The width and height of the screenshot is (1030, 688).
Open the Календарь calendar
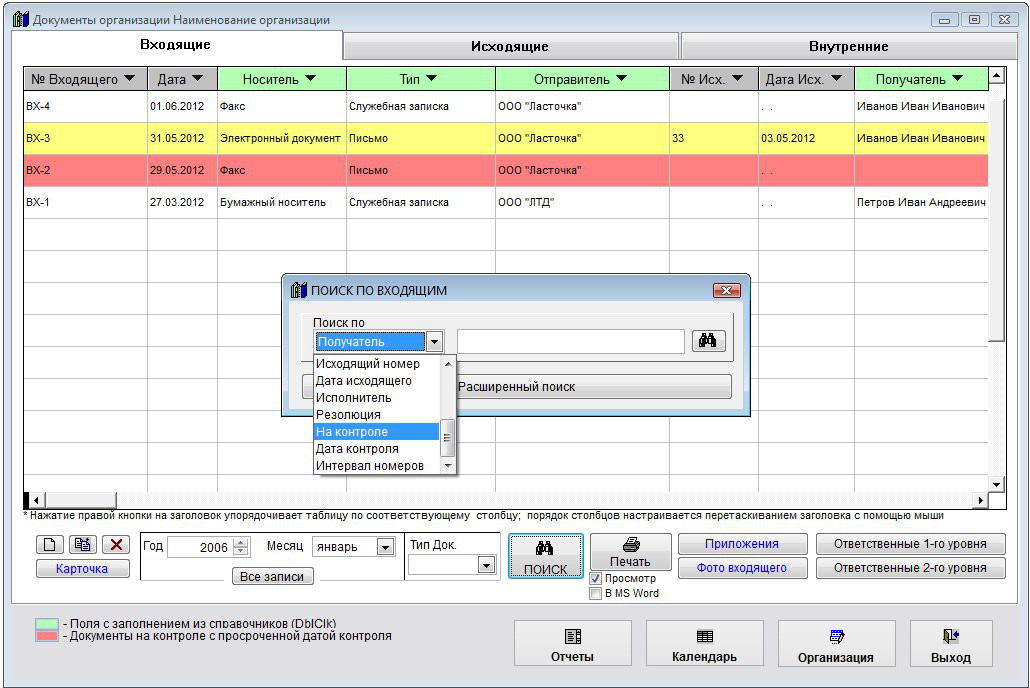pyautogui.click(x=704, y=643)
